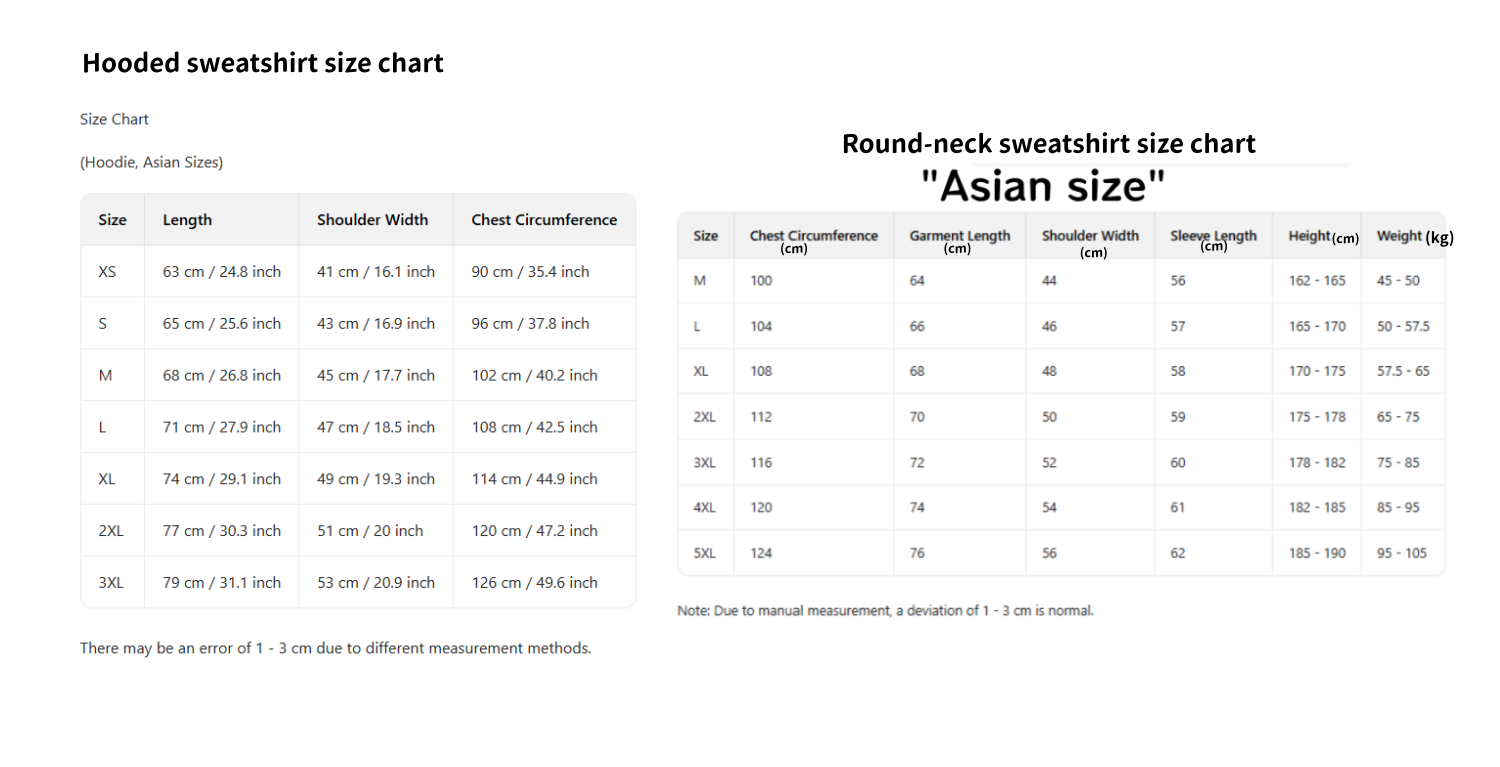
Task: Click the "51 cm / 20 inch" shoulder cell
Action: (x=370, y=531)
